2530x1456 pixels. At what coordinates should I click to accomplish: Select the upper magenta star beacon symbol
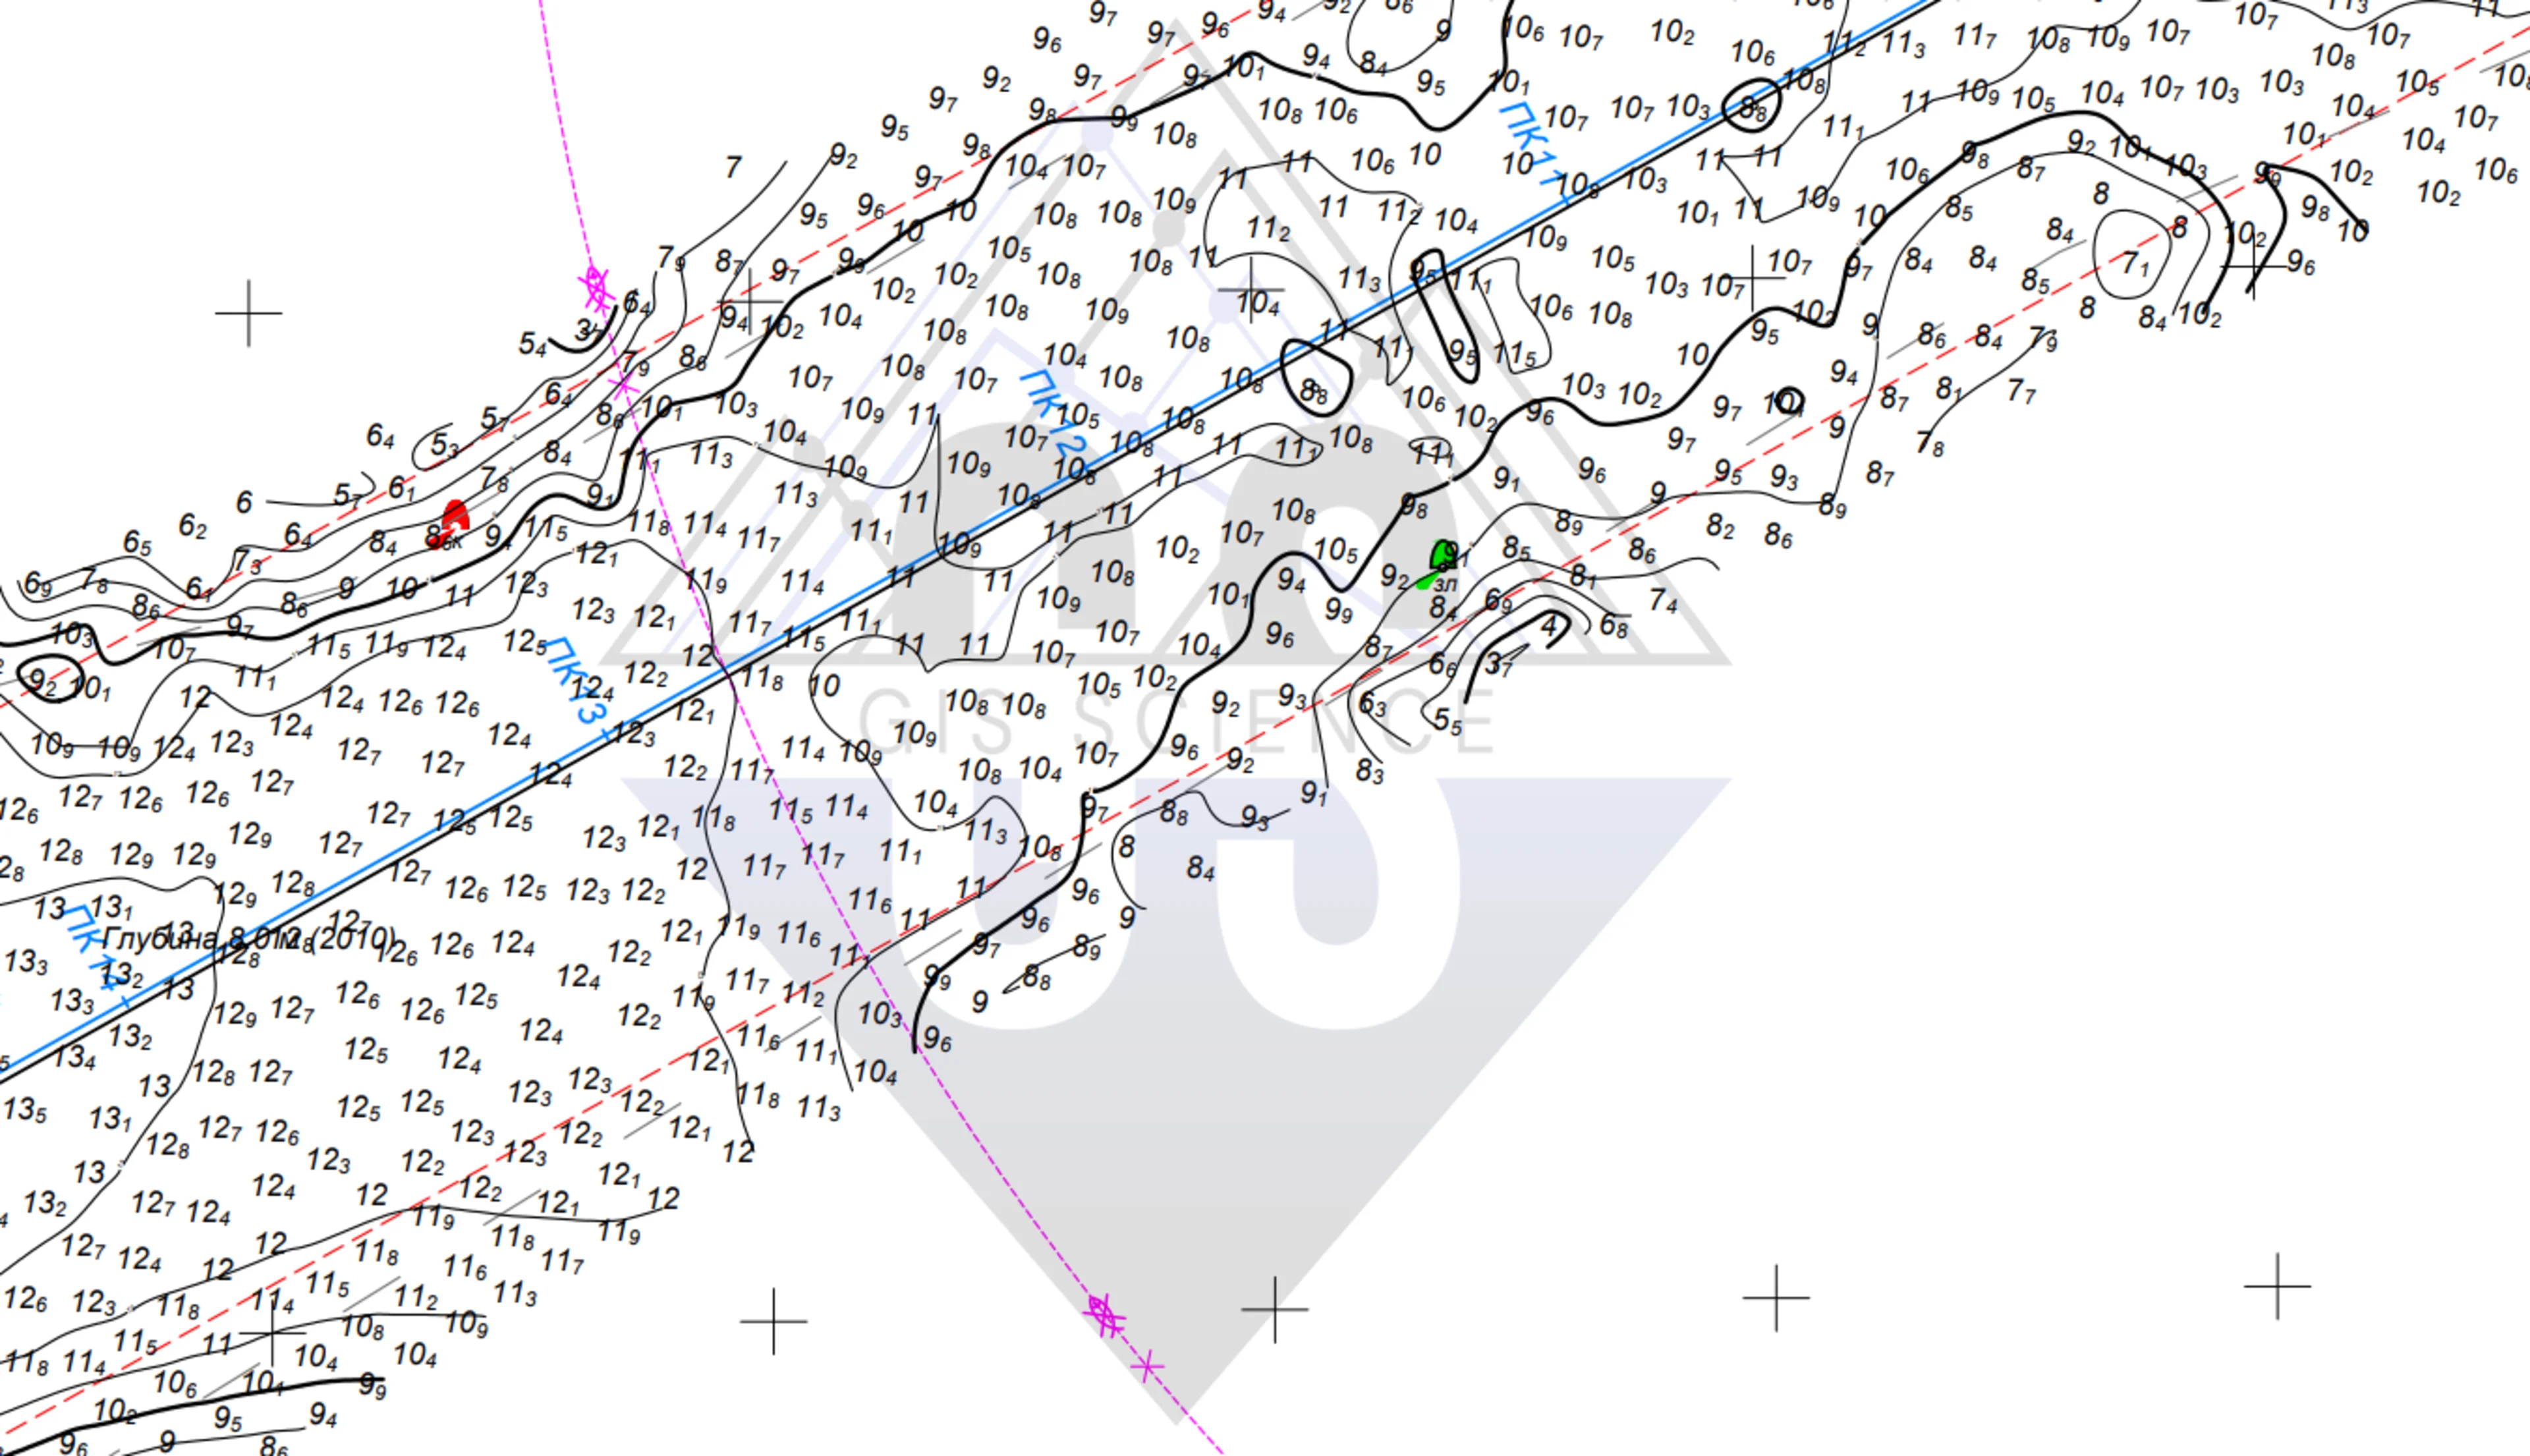click(x=596, y=288)
